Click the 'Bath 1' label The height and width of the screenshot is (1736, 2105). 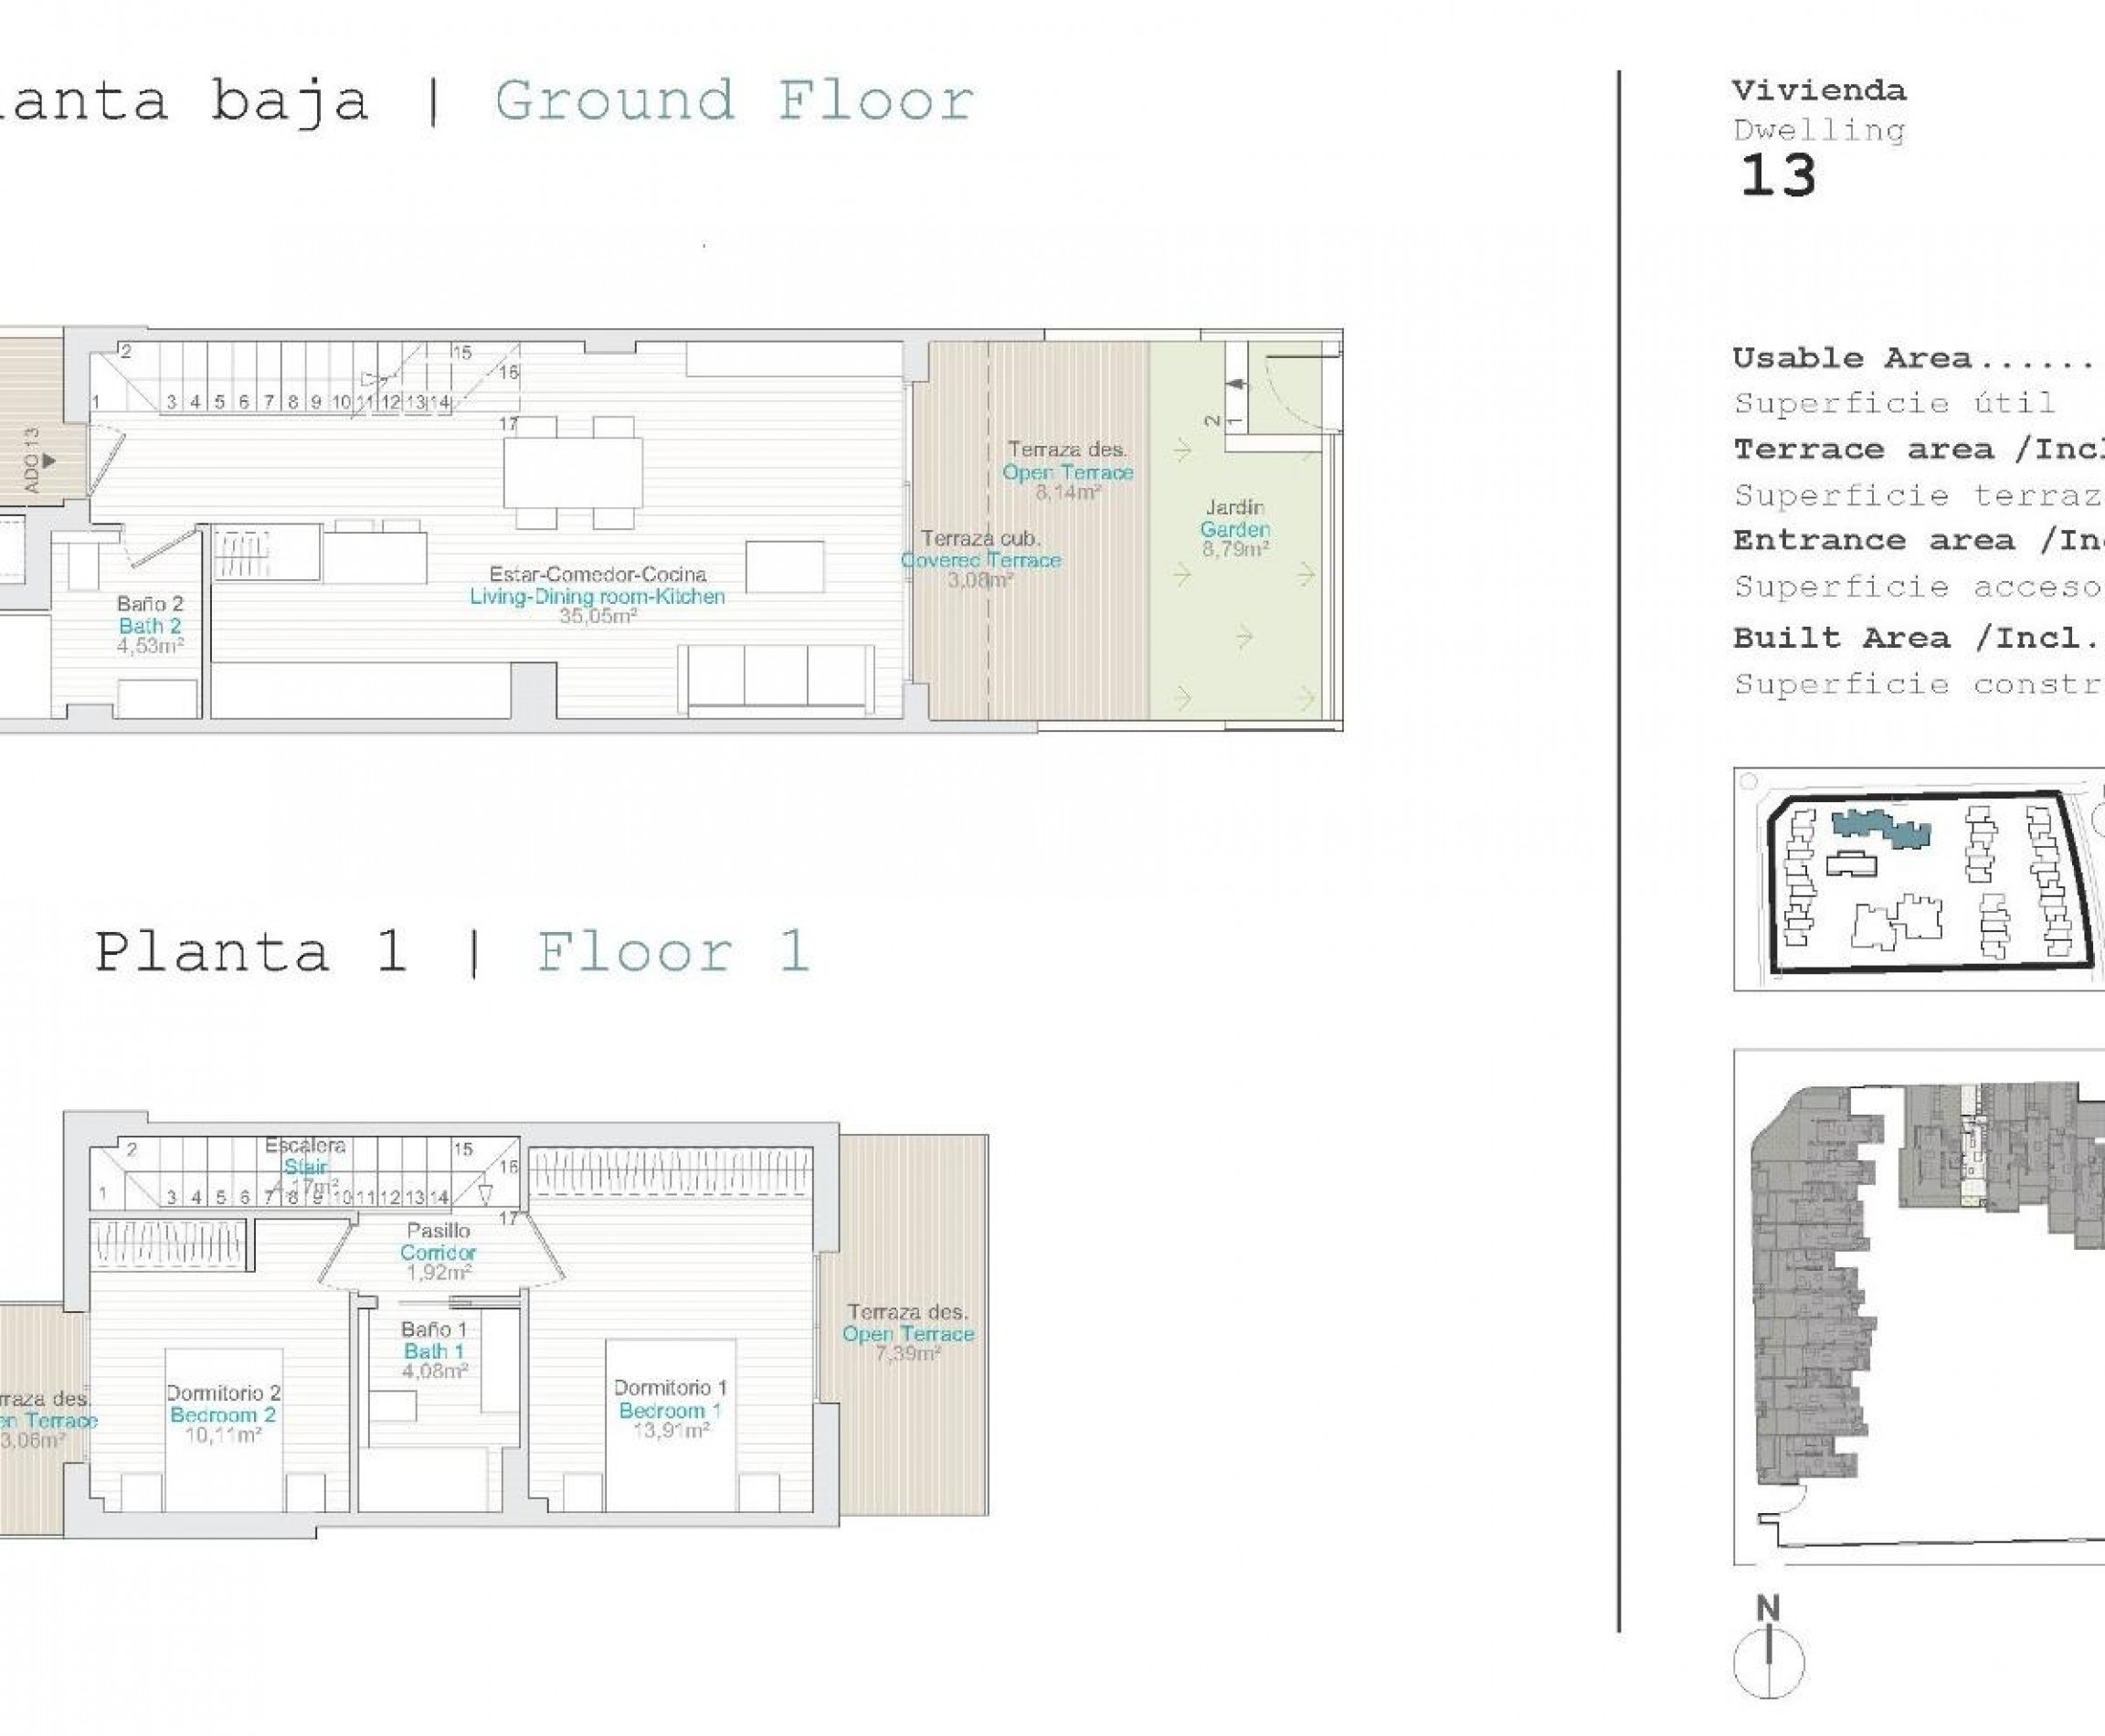(x=434, y=1351)
